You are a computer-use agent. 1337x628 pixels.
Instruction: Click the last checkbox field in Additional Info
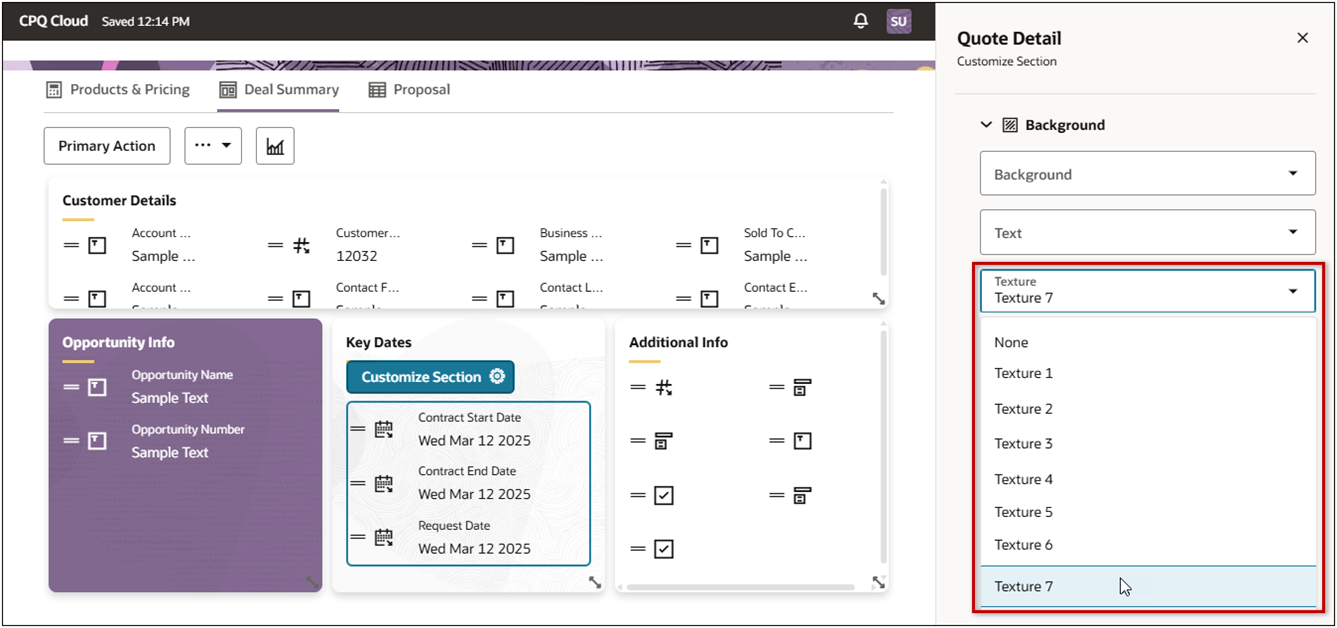(664, 549)
